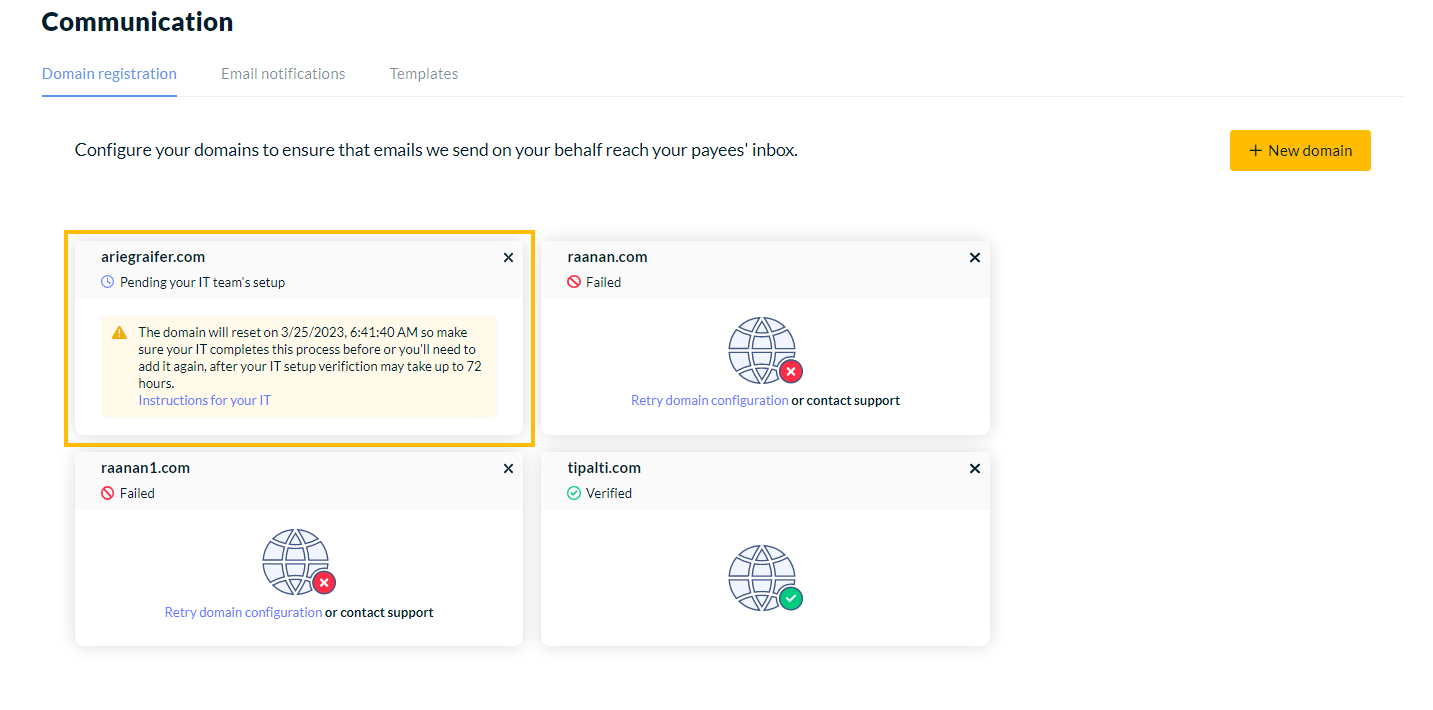Click the failed globe icon for raanan1.com
Screen dimensions: 1433x710
(x=298, y=563)
